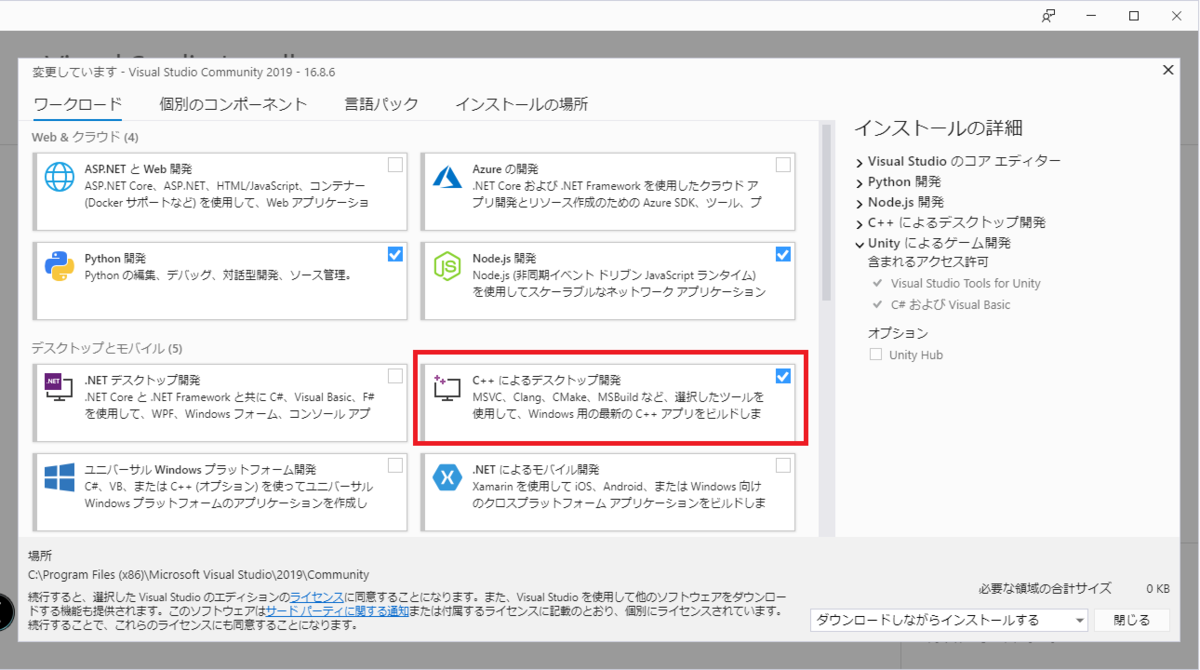Switch to the 個別のコンポーネント tab
Image resolution: width=1200 pixels, height=670 pixels.
(234, 103)
